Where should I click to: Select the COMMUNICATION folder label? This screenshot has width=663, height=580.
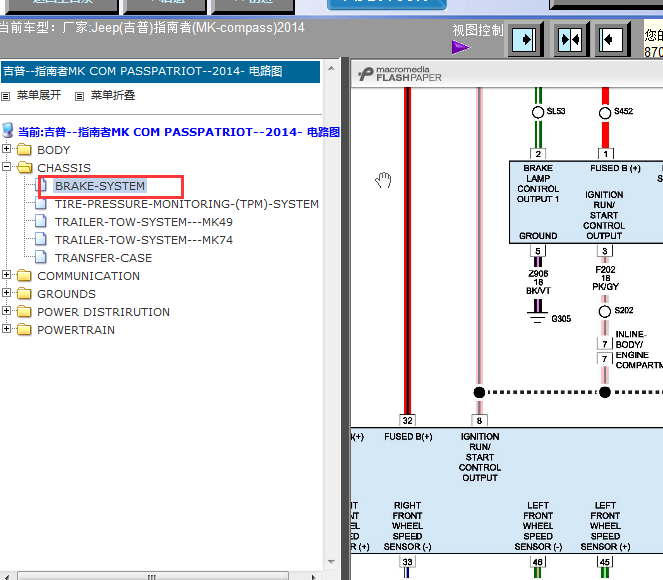[88, 276]
